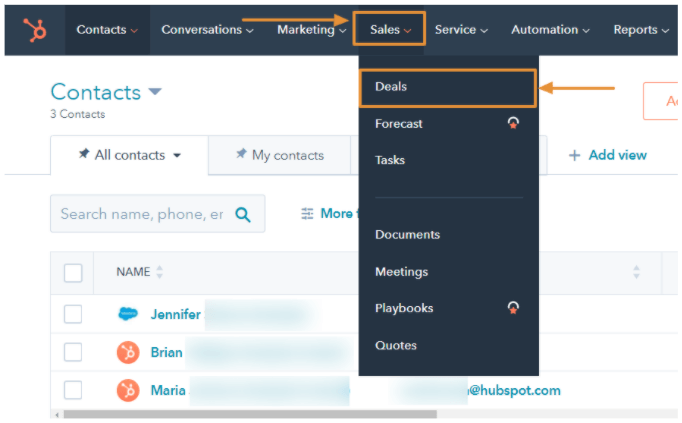682x423 pixels.
Task: Click the filter sliders icon
Action: click(x=307, y=214)
